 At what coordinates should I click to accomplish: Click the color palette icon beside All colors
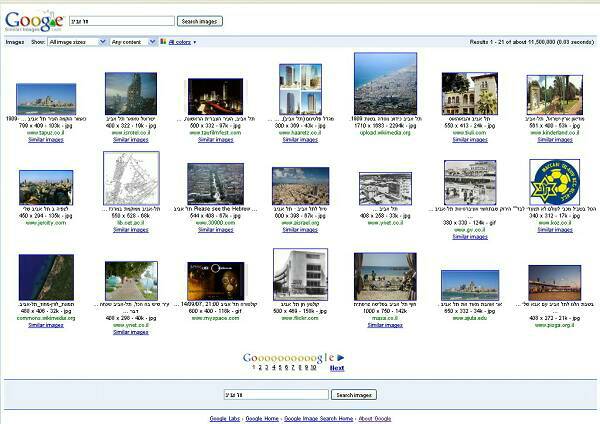(x=163, y=41)
